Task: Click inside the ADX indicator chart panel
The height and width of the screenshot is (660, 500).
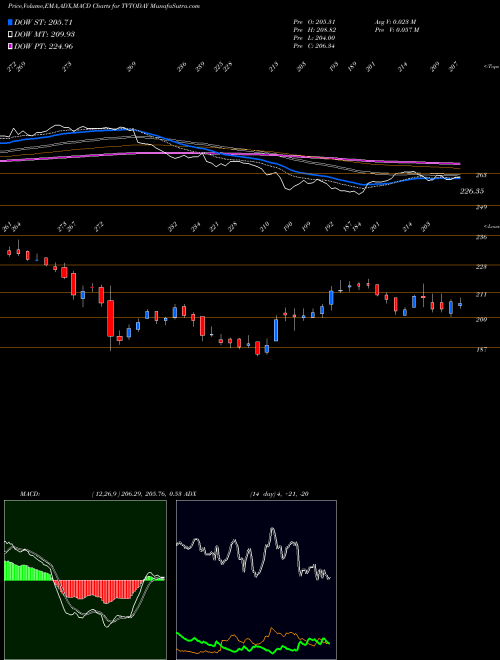Action: 256,580
